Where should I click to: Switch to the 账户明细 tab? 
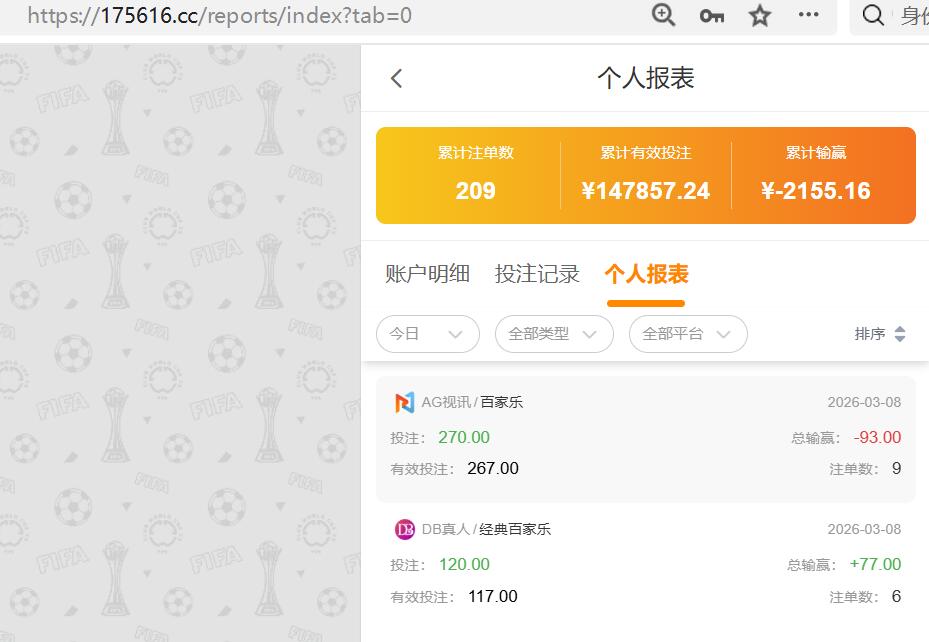coord(426,273)
